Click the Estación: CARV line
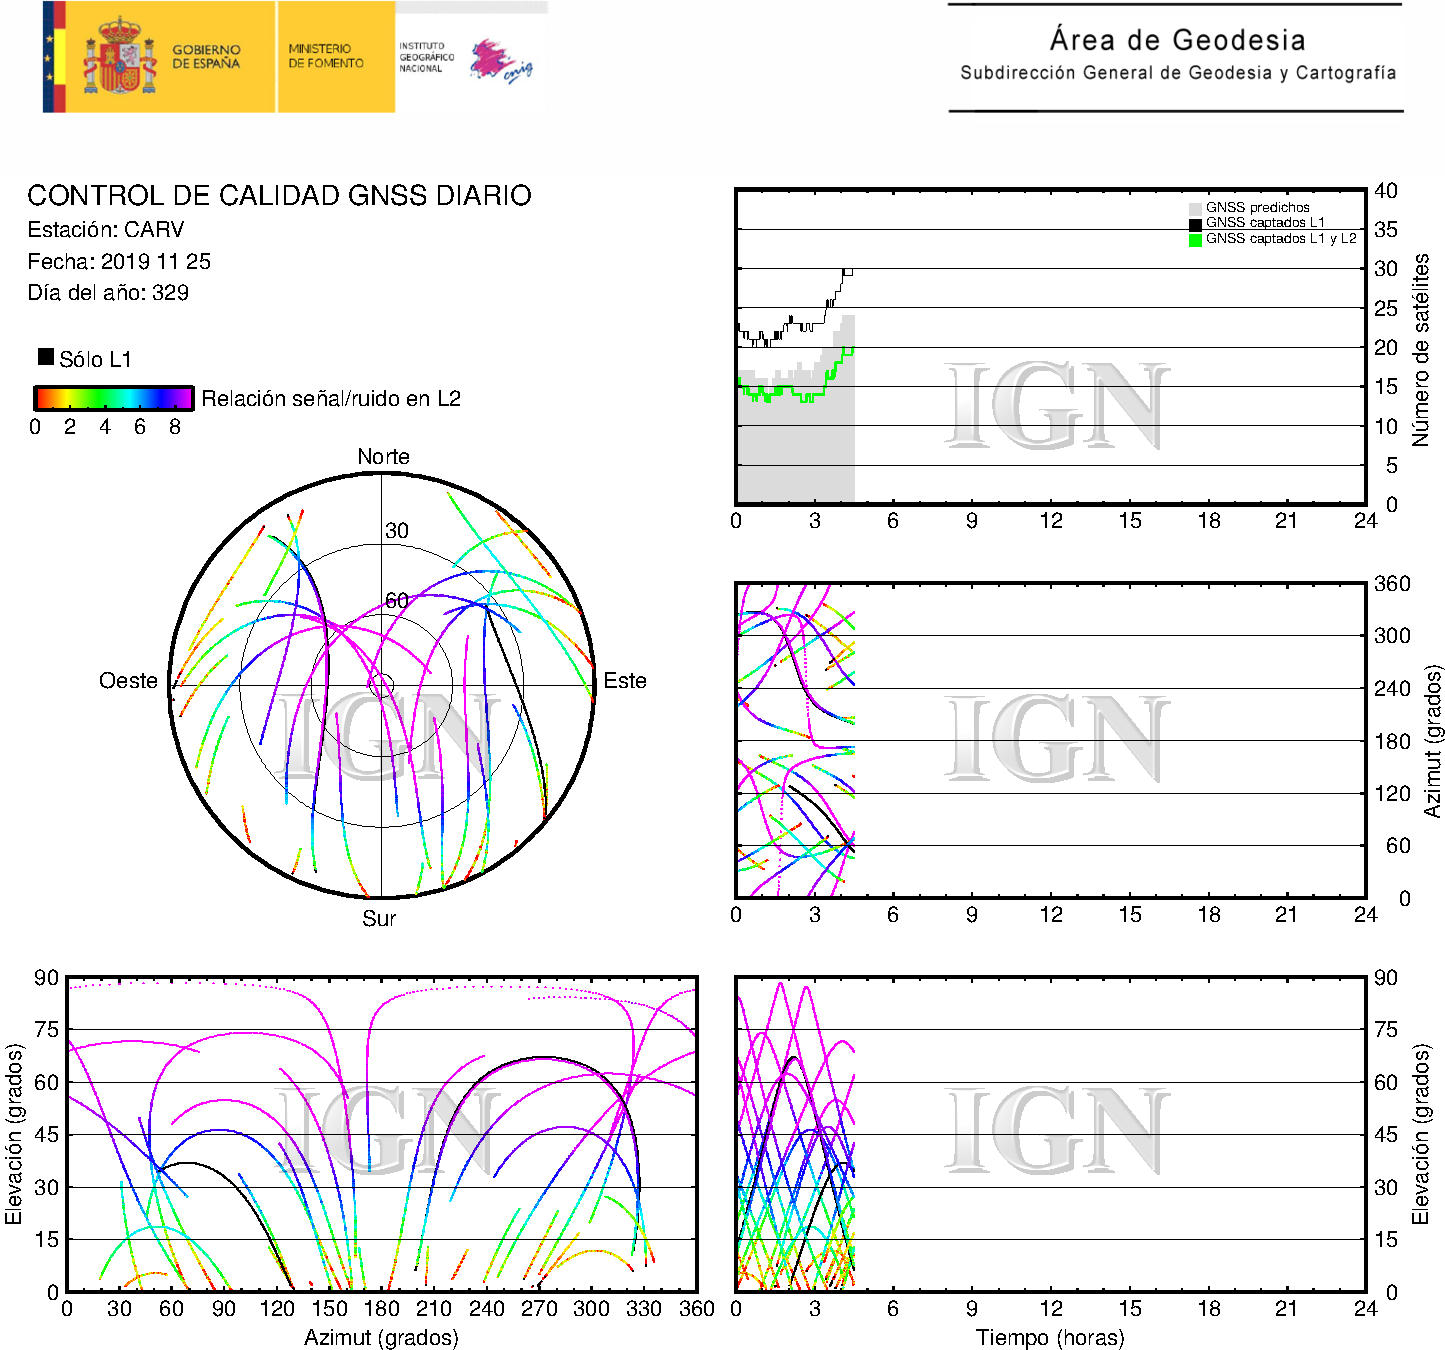 click(x=106, y=229)
